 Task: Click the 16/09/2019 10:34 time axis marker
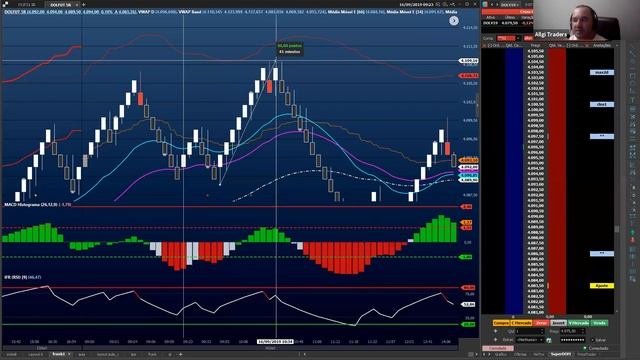coord(275,342)
